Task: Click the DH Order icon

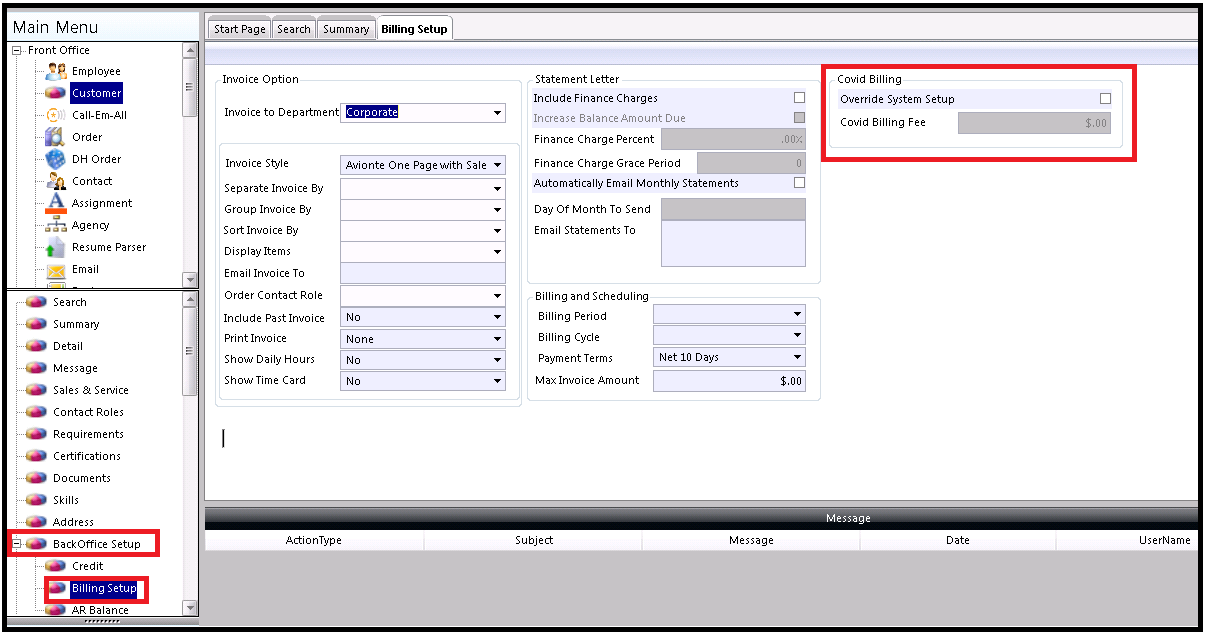Action: pos(56,159)
